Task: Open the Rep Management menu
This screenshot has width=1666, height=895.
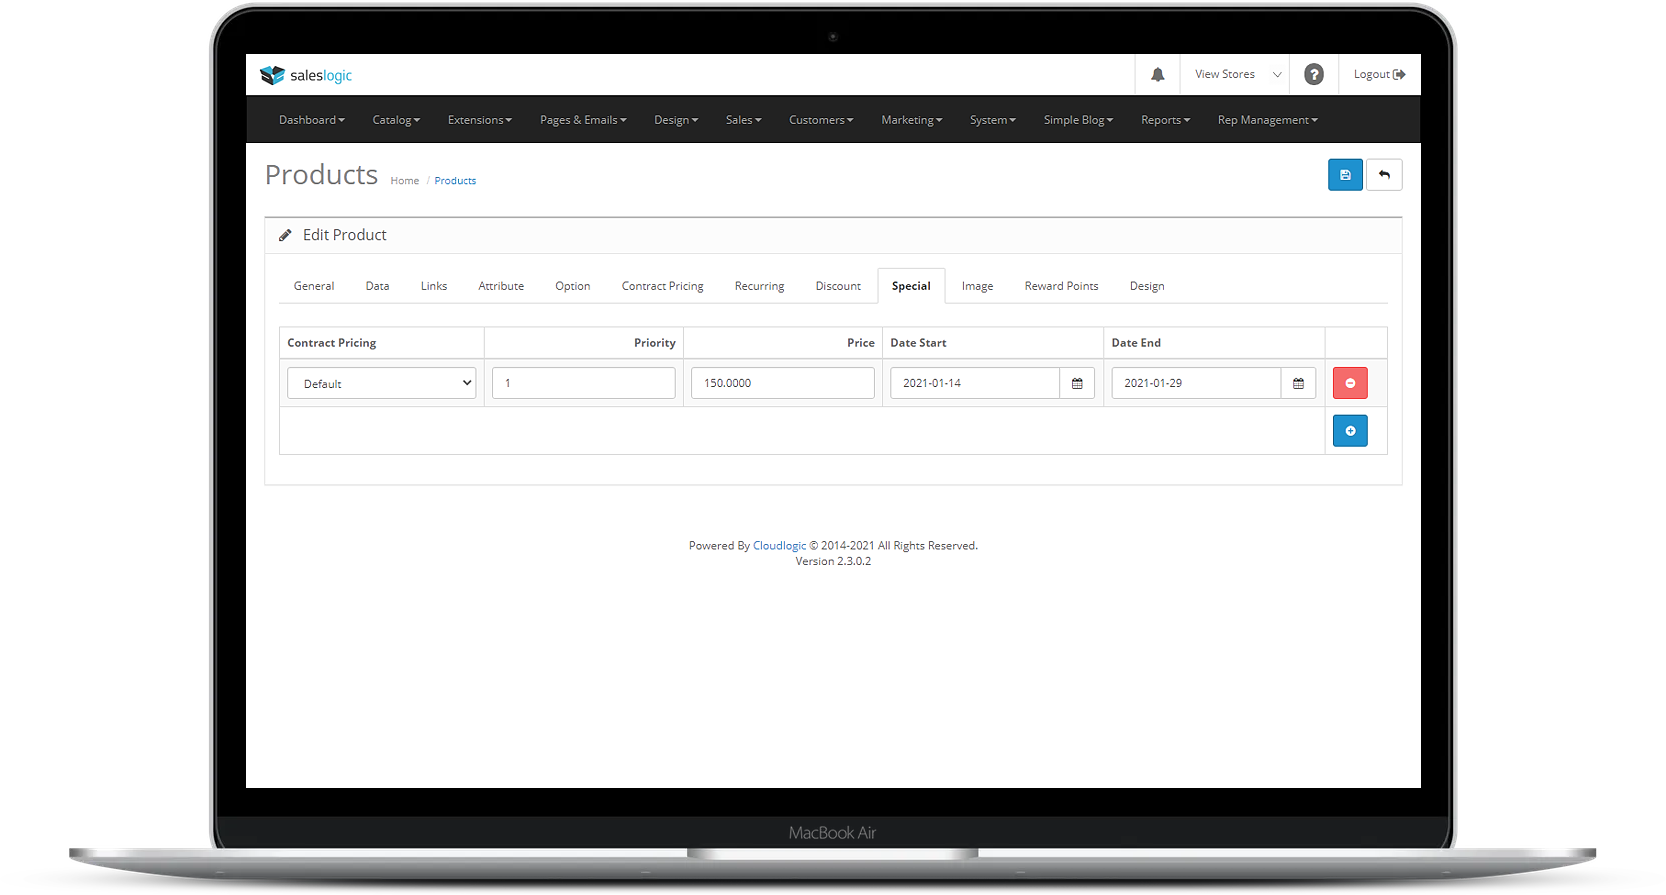Action: (x=1267, y=120)
